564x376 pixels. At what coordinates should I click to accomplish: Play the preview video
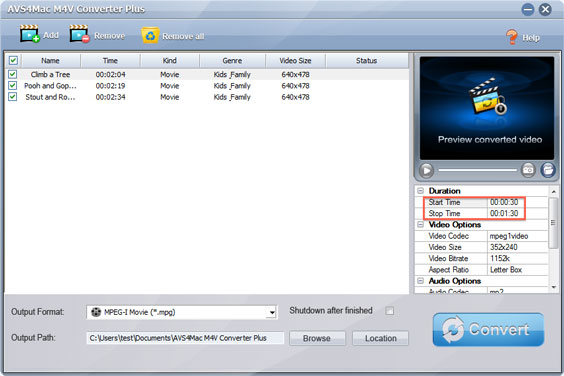(427, 170)
